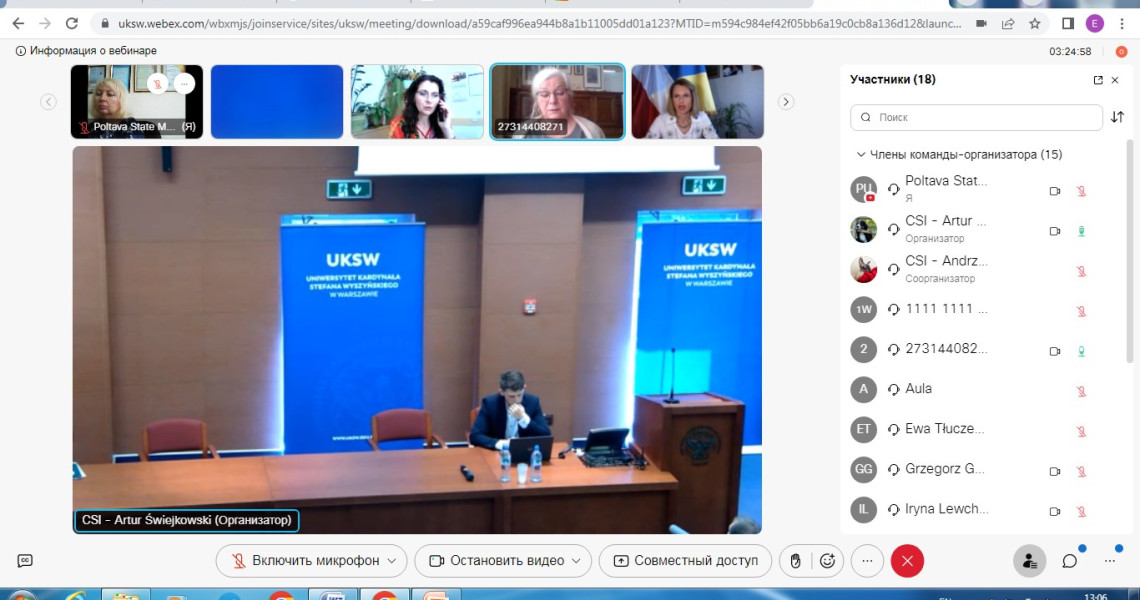Click camera icon in CSI - Artur row

1055,231
